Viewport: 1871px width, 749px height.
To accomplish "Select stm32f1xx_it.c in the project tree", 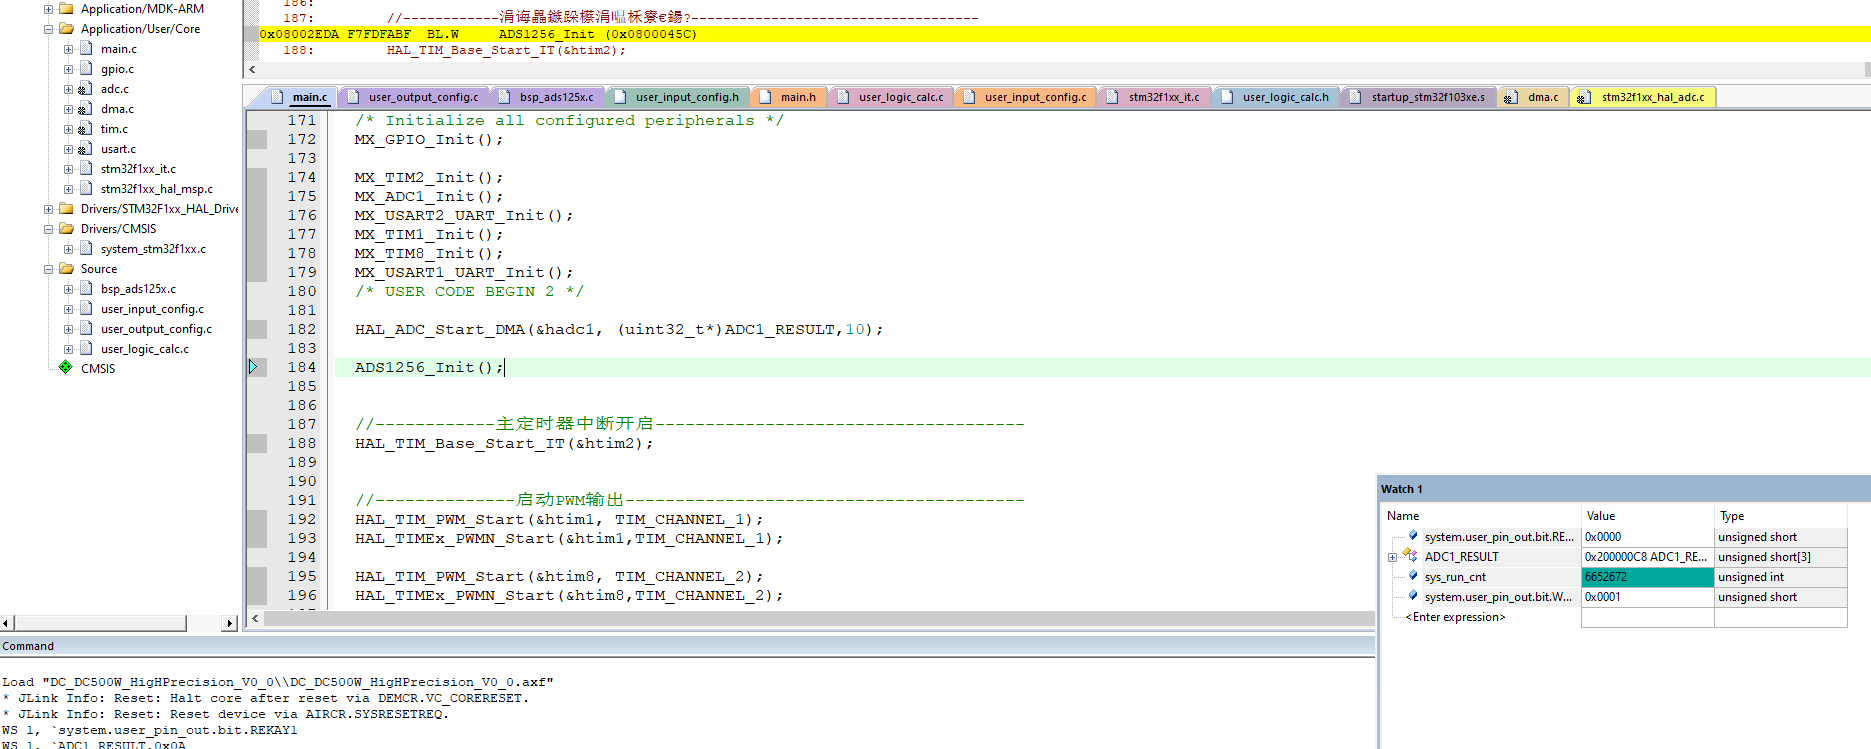I will pos(138,169).
